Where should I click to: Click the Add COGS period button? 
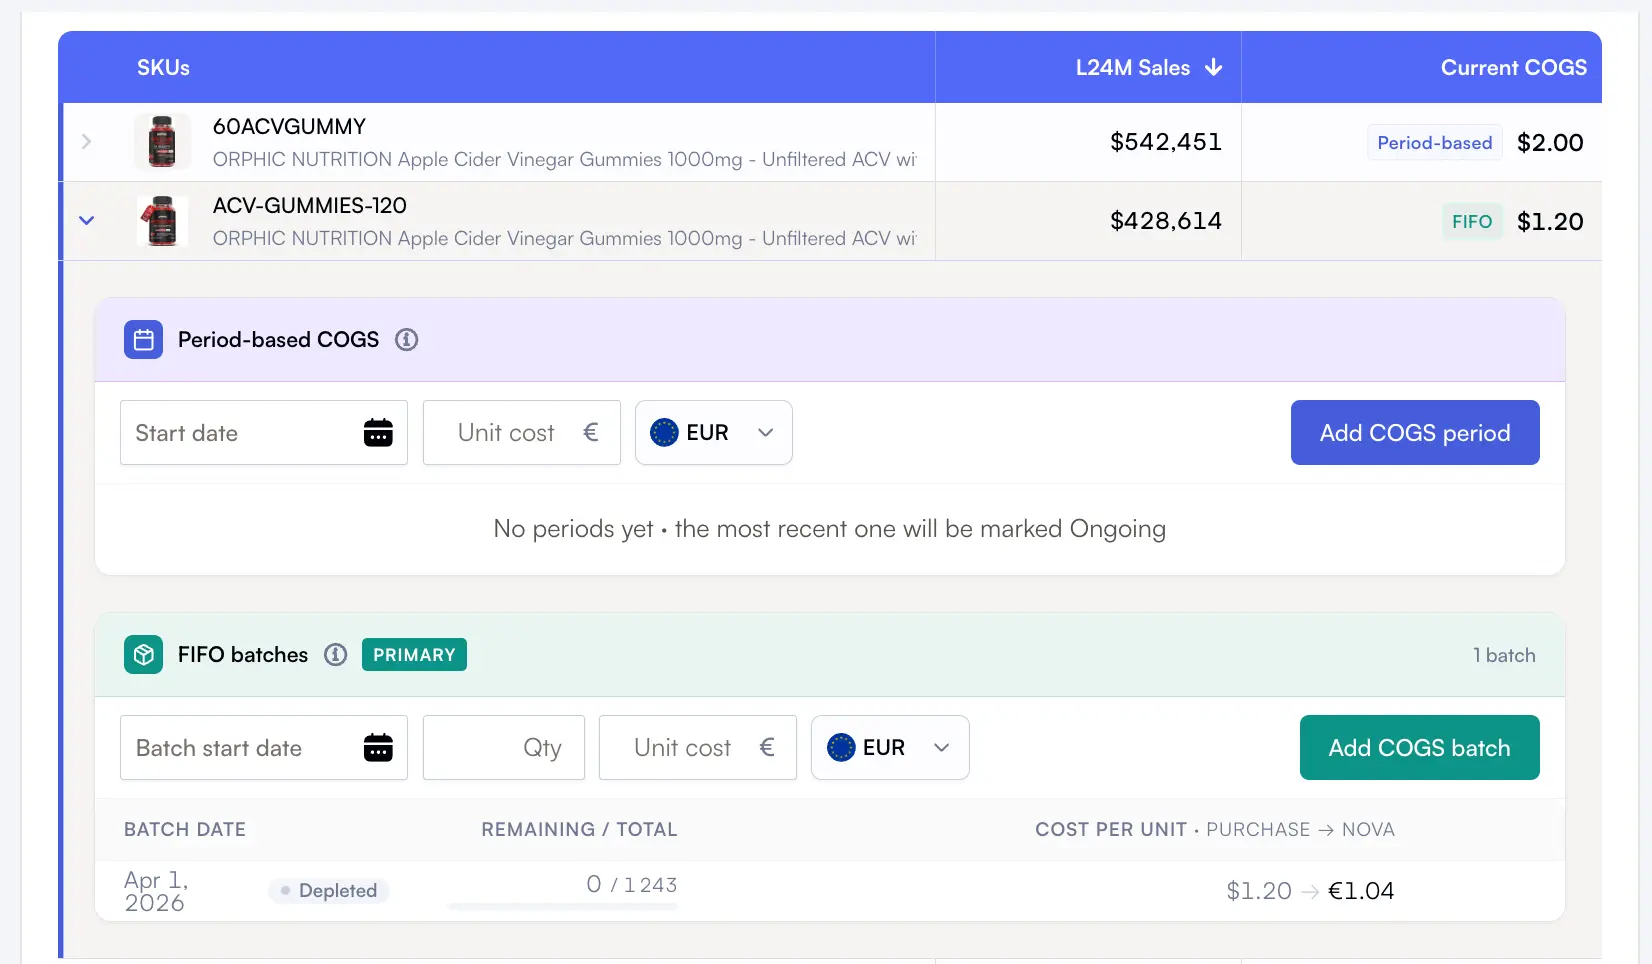[1415, 433]
